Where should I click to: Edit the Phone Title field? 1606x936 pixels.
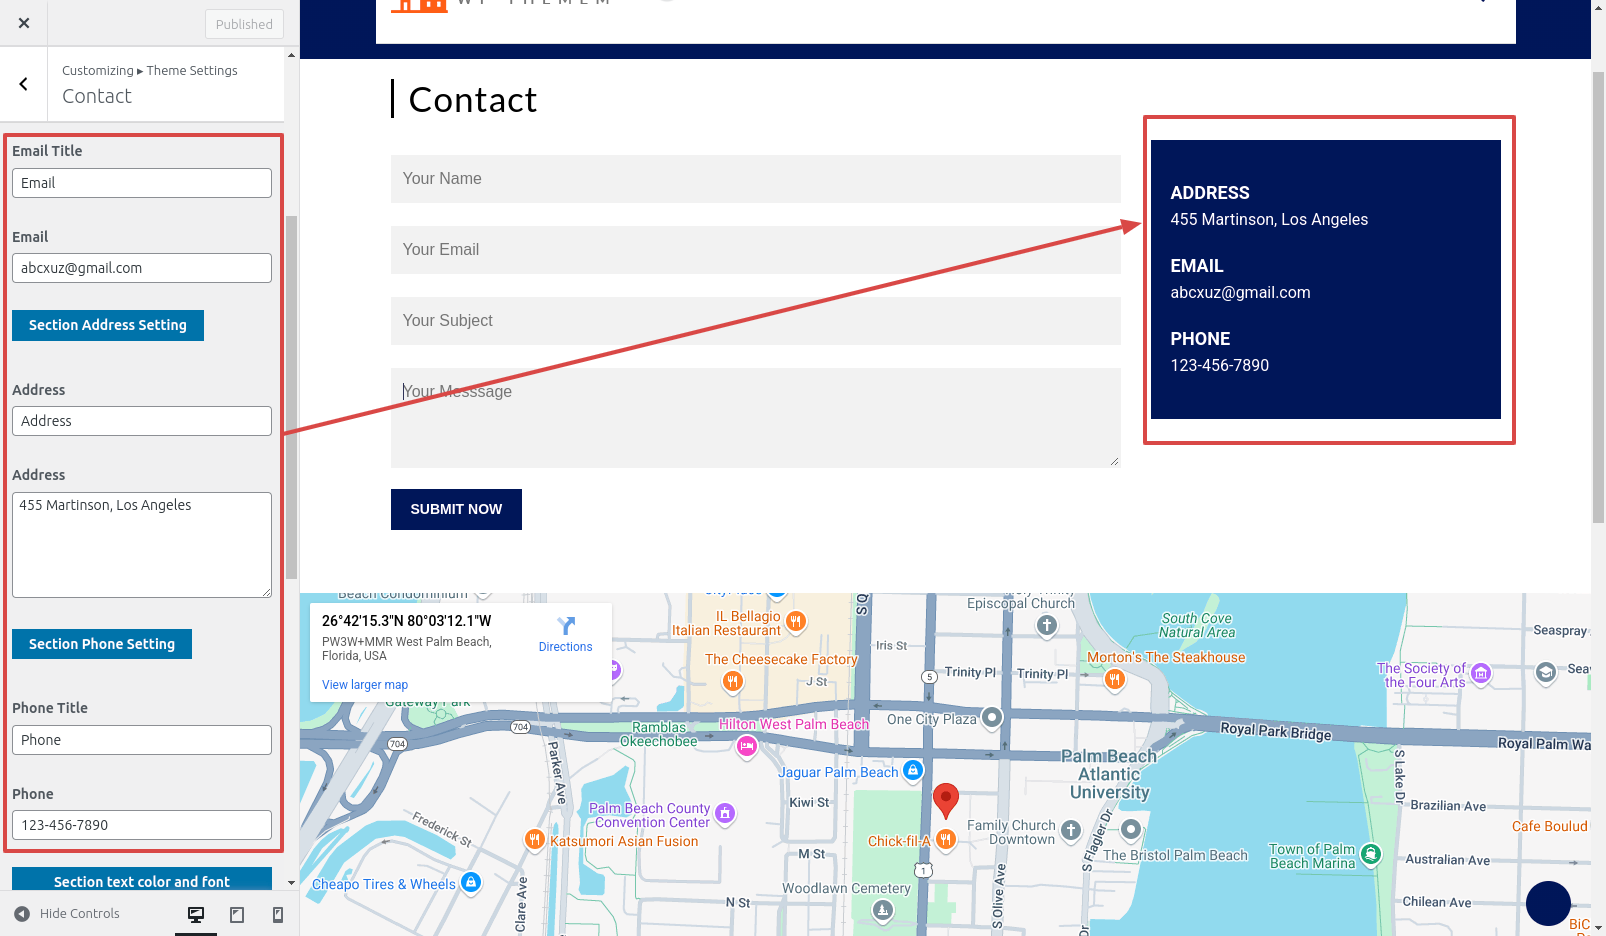[142, 740]
